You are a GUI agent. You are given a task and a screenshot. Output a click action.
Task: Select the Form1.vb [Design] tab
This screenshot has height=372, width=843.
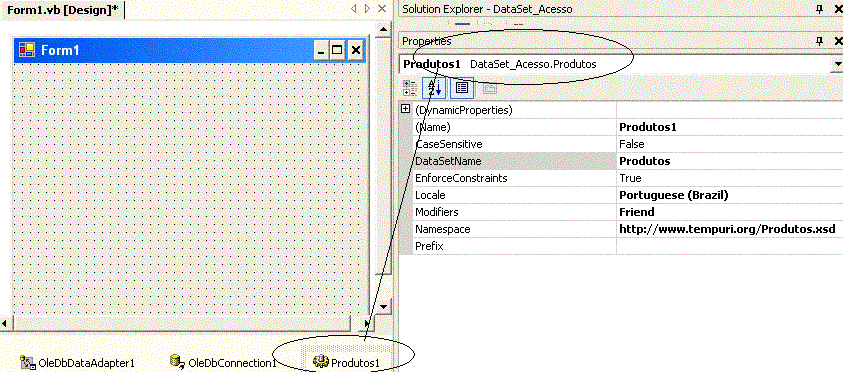[62, 9]
